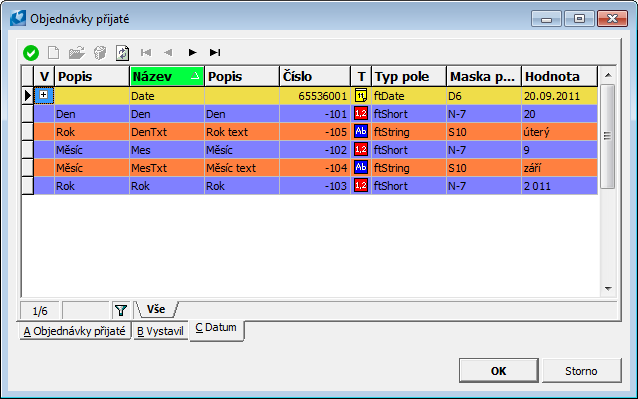Minimize the Objednávky přijaté window
Image resolution: width=638 pixels, height=399 pixels.
tap(546, 19)
